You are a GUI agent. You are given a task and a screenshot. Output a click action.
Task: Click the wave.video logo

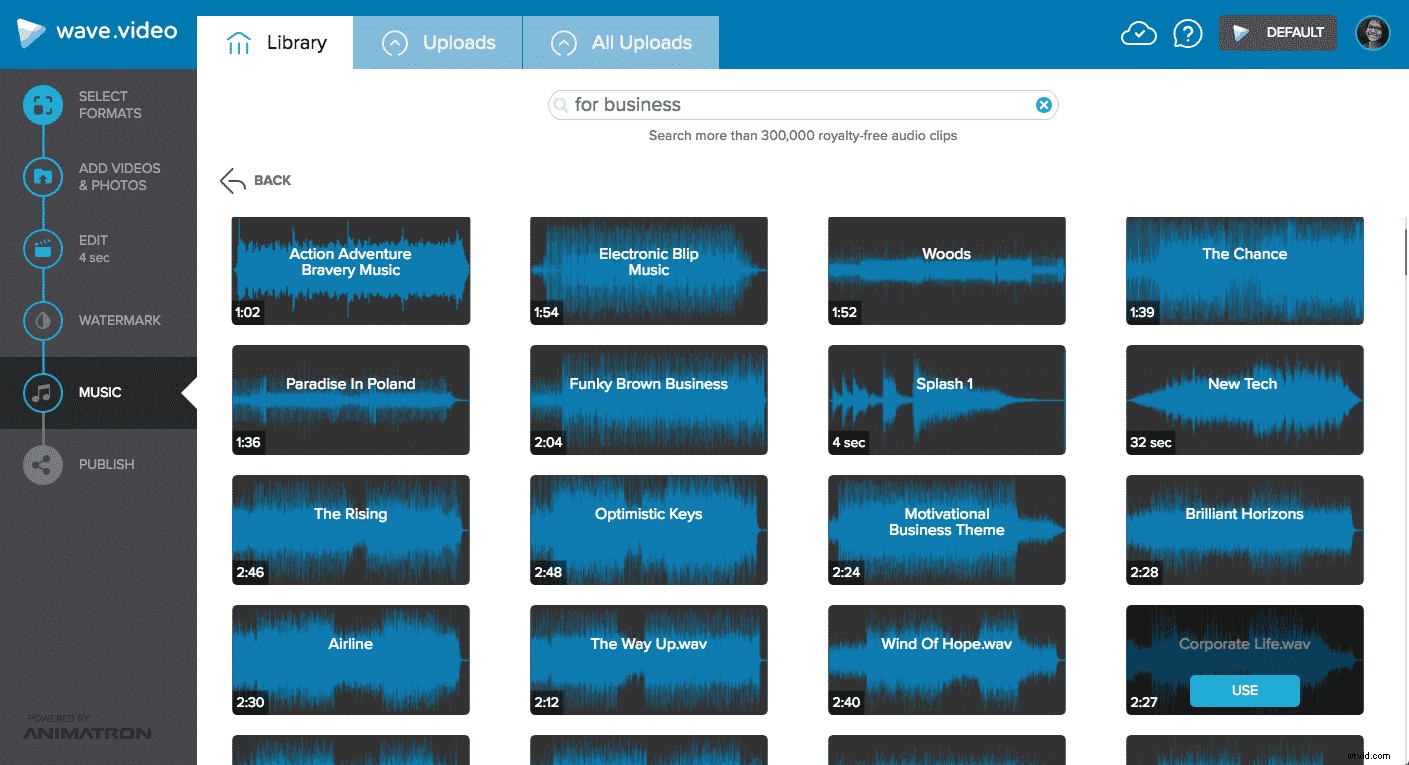pyautogui.click(x=97, y=32)
